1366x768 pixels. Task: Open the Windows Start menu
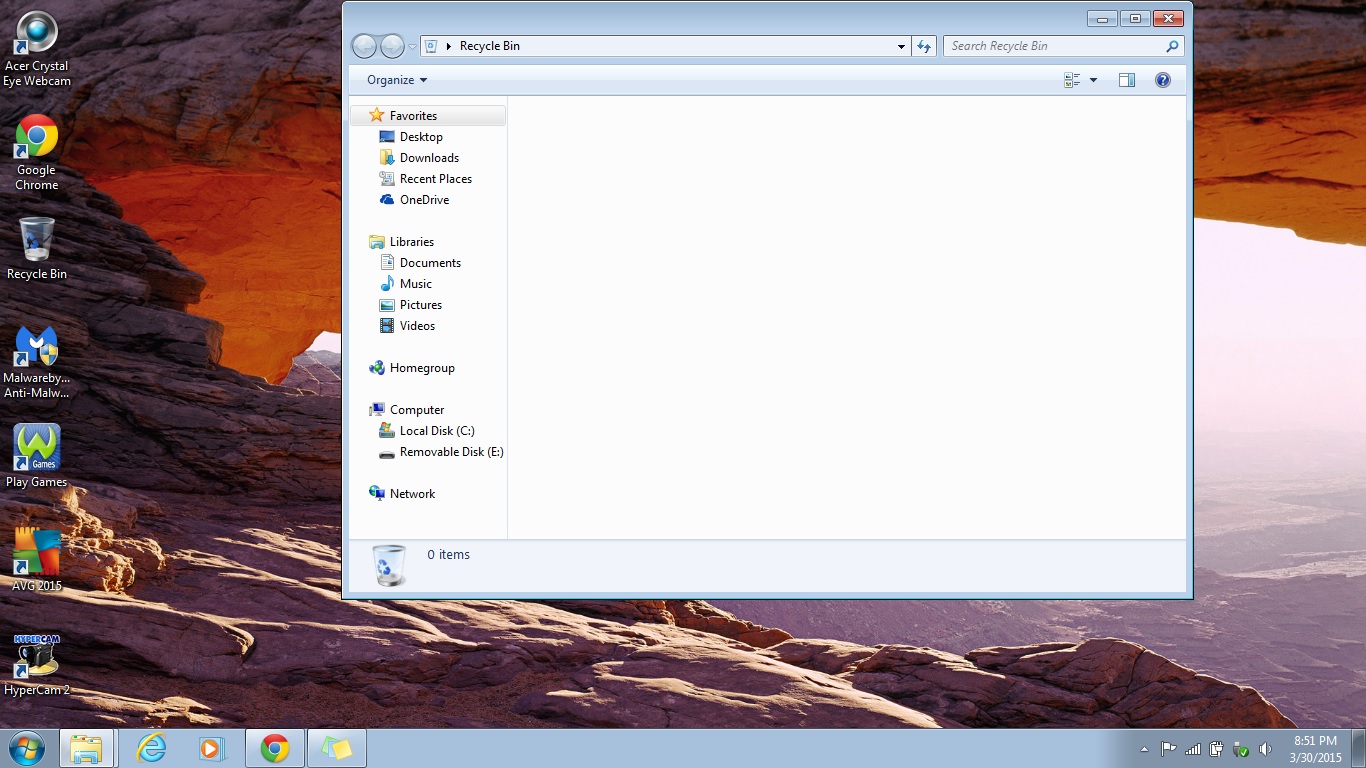pos(26,748)
